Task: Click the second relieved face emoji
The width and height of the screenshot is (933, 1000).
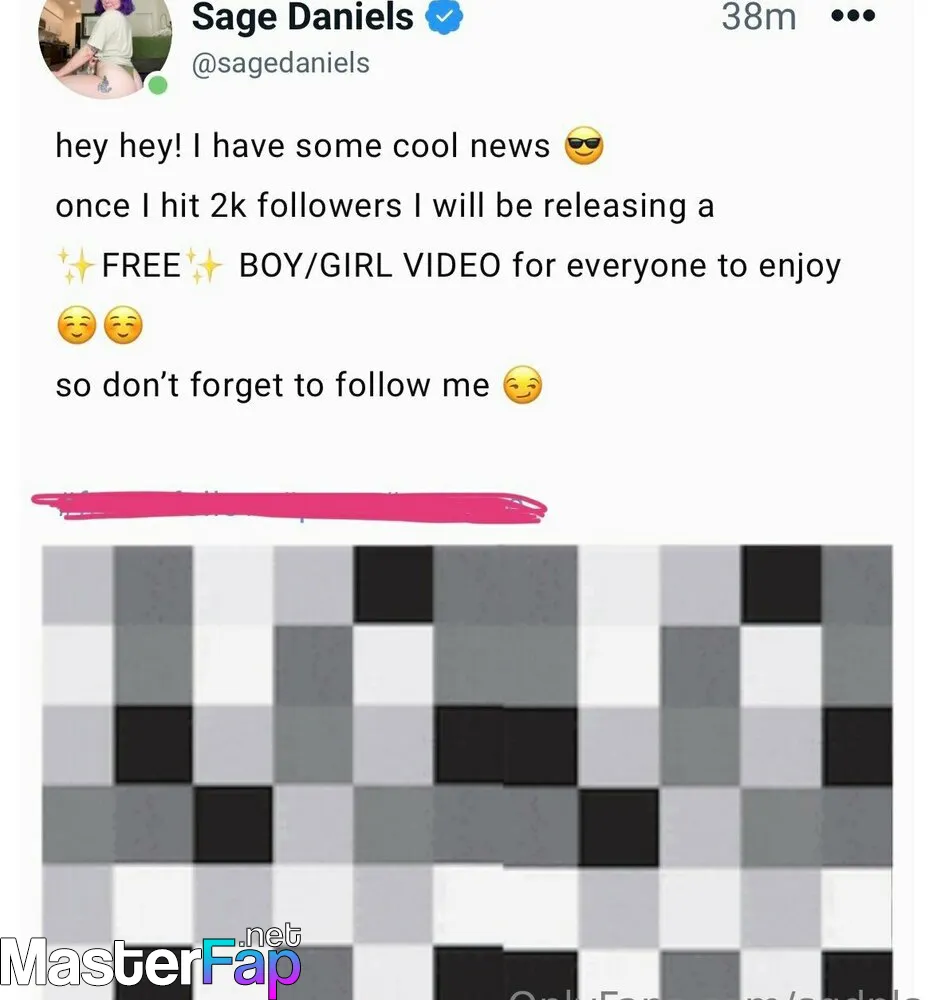Action: click(123, 325)
